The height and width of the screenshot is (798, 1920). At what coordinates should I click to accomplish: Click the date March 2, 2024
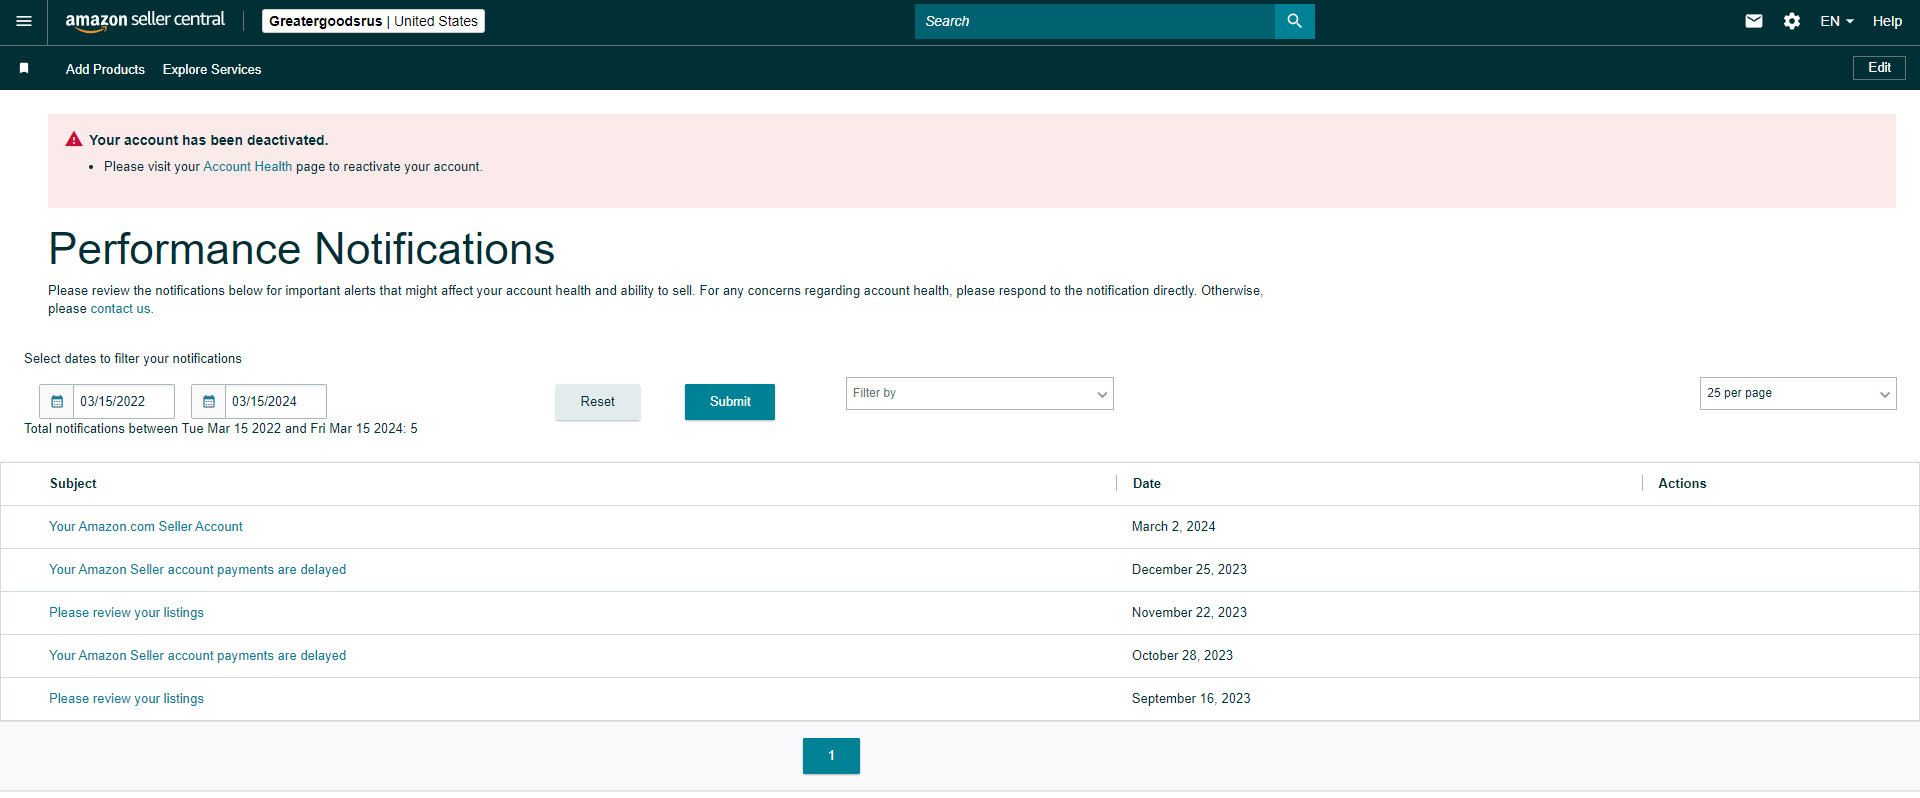[1174, 526]
